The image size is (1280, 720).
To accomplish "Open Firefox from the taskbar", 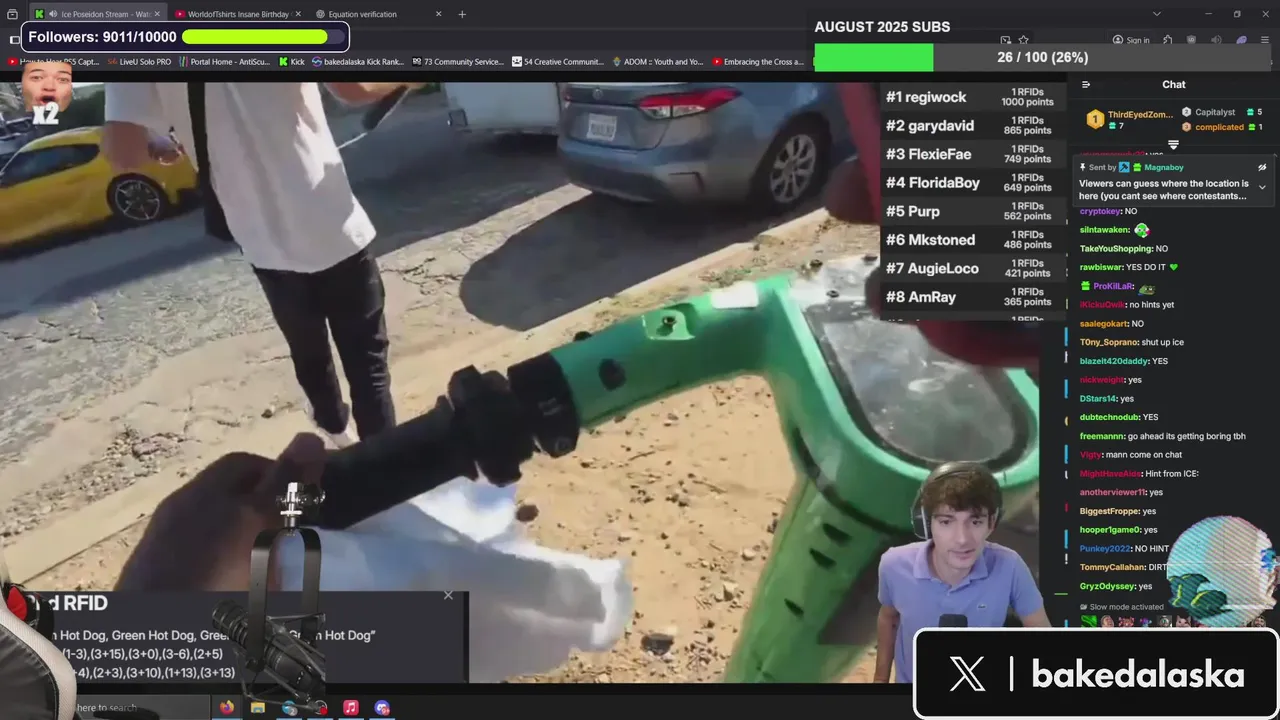I will point(227,708).
